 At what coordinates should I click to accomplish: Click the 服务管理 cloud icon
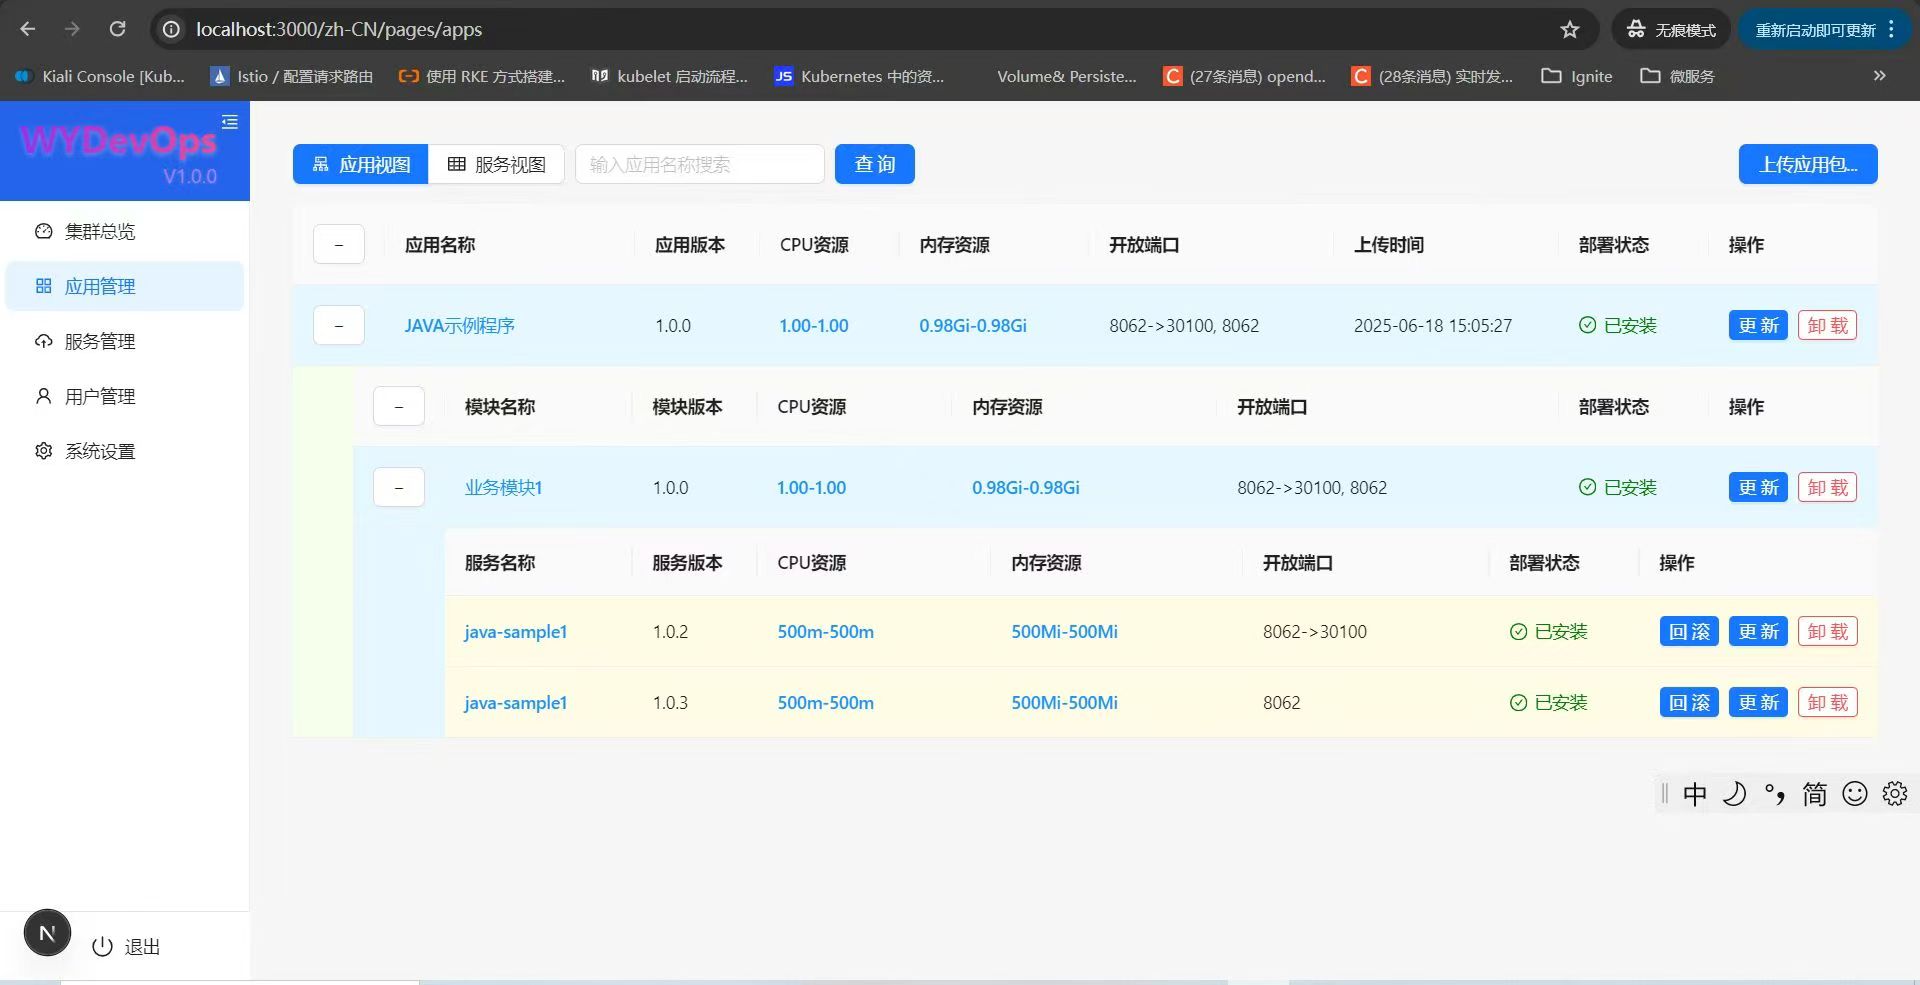[x=43, y=341]
